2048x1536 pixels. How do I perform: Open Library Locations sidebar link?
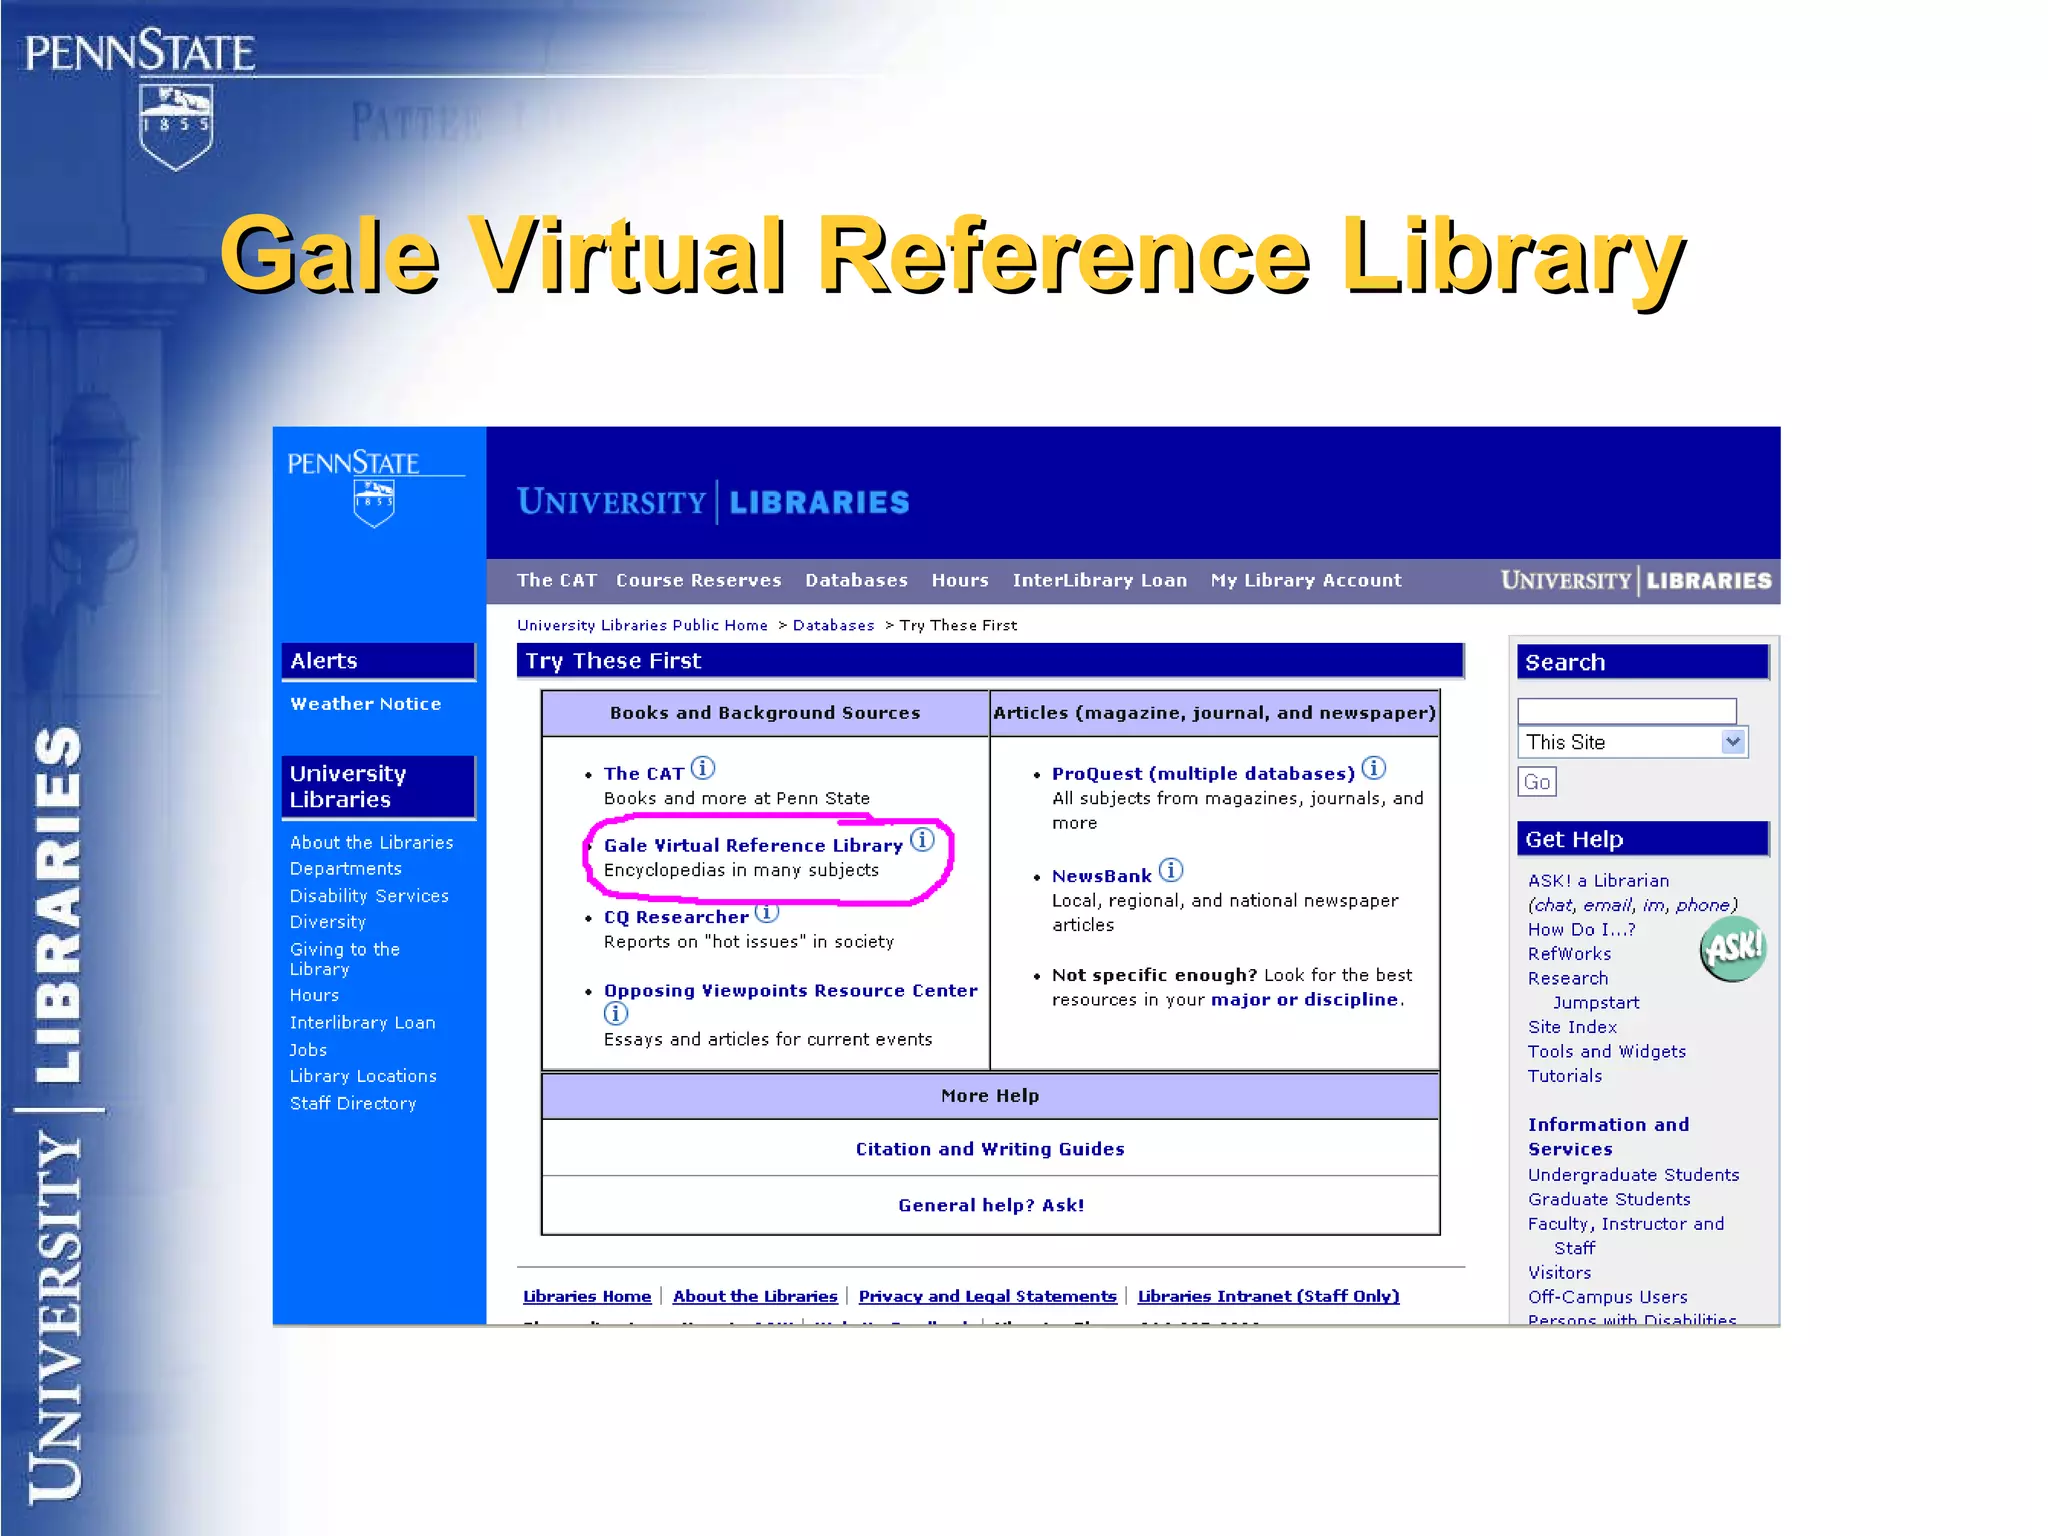(x=363, y=1076)
